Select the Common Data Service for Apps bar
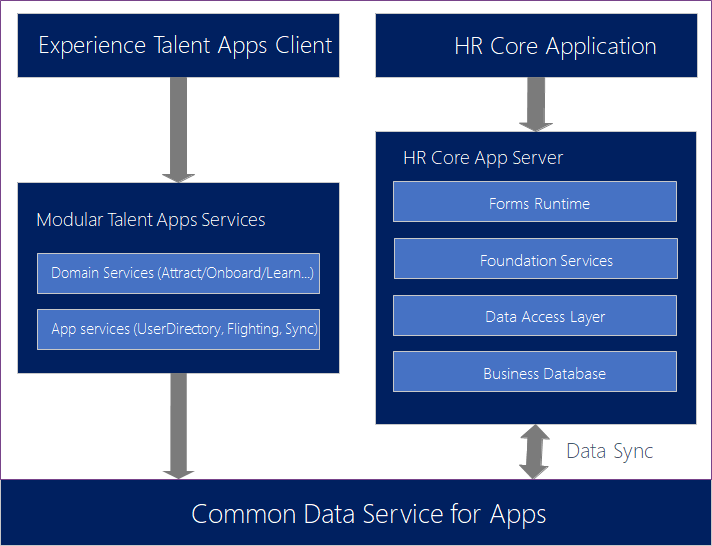This screenshot has height=546, width=712. click(356, 512)
